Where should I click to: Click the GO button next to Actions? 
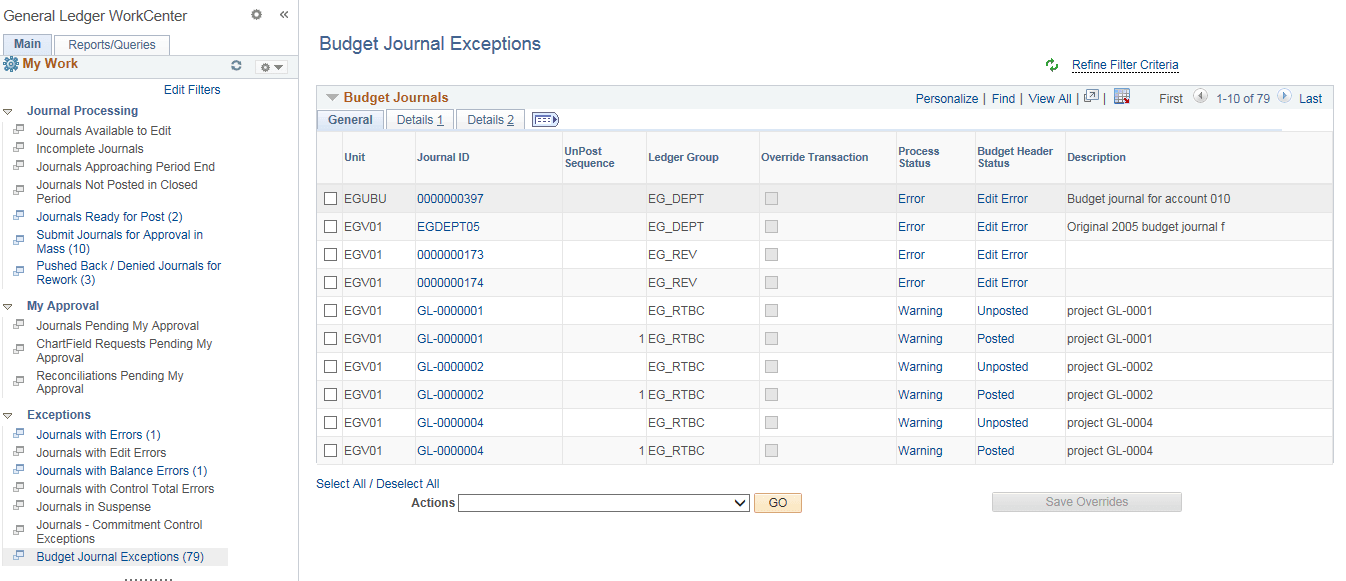point(777,502)
